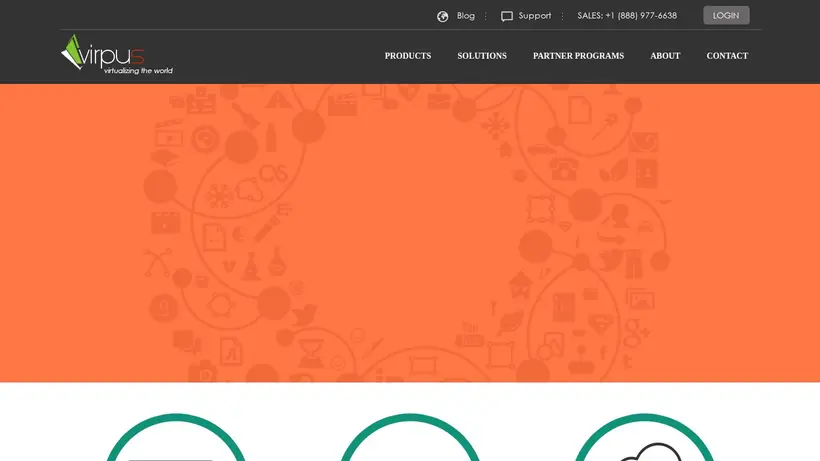Open the Support link
820x461 pixels.
[534, 16]
